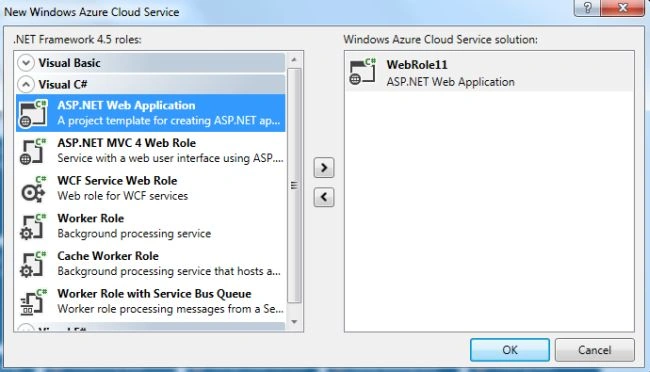Select WebRole11 name in solution list
This screenshot has height=372, width=650.
417,65
